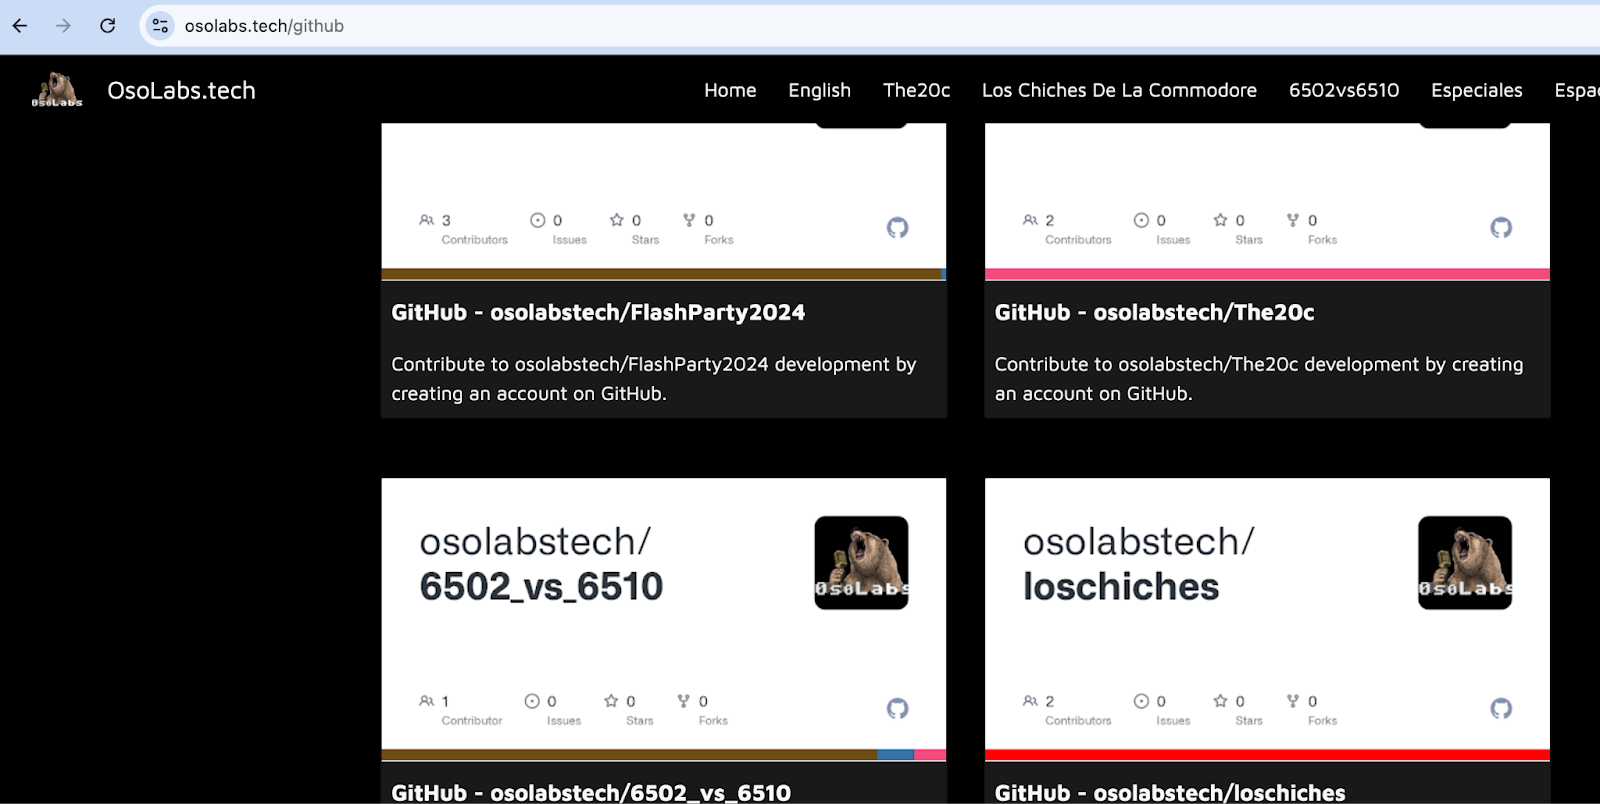
Task: Open The20c menu item
Action: pyautogui.click(x=916, y=90)
